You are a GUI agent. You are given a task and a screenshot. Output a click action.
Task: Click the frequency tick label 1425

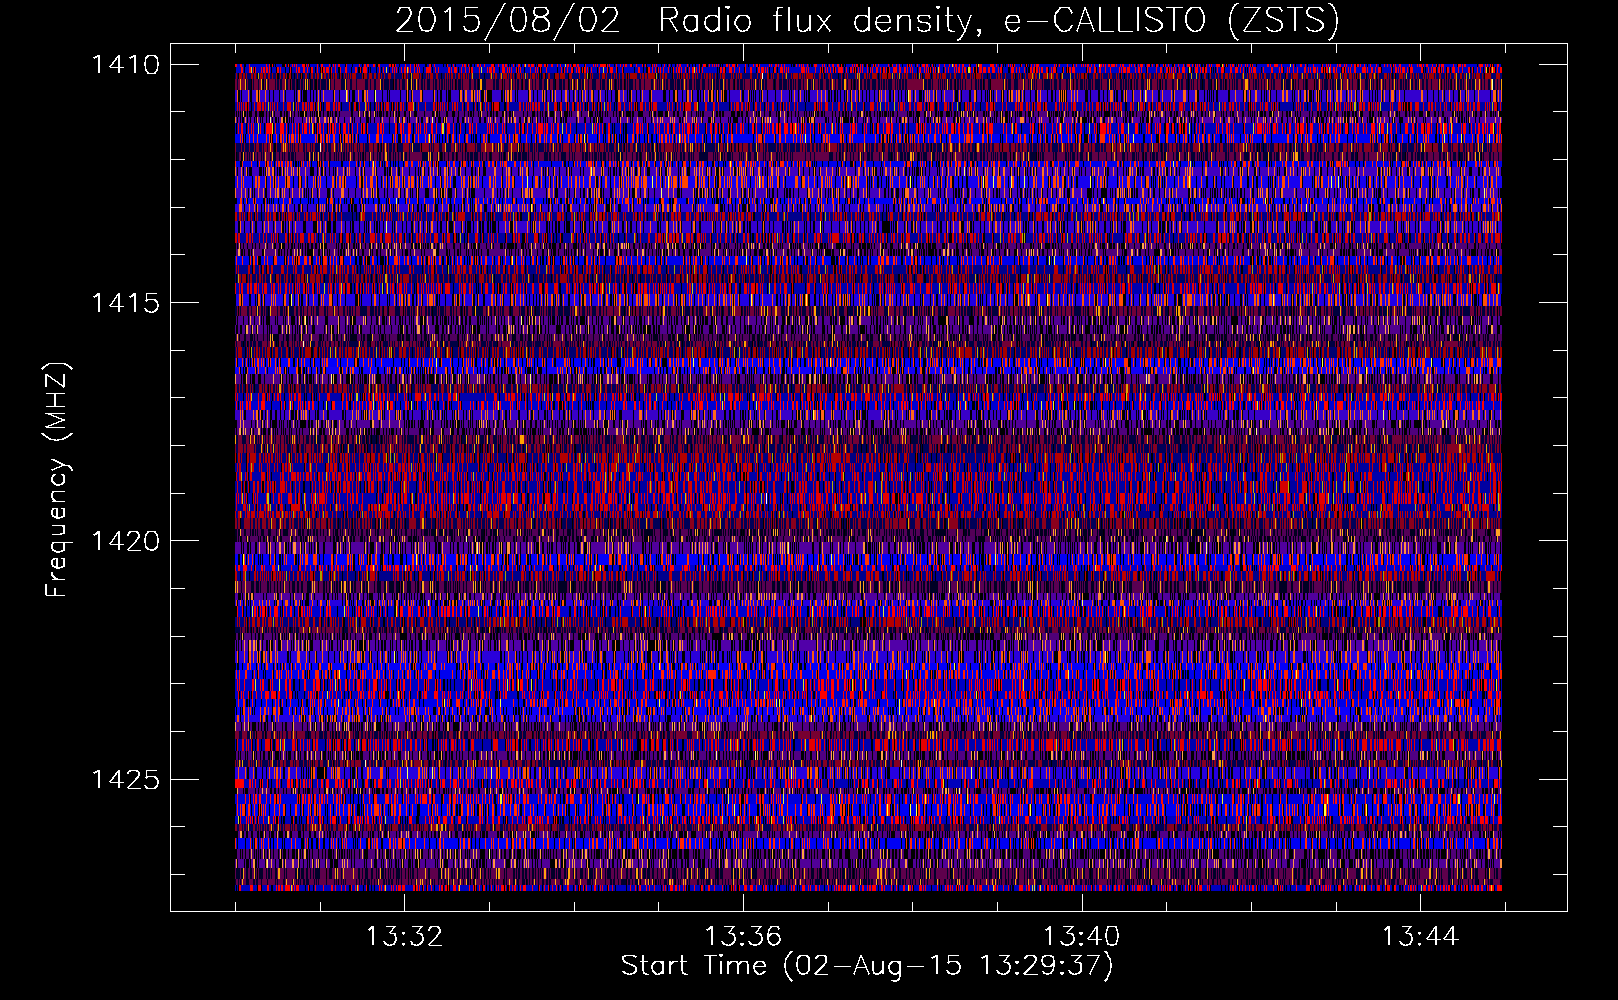(x=125, y=779)
